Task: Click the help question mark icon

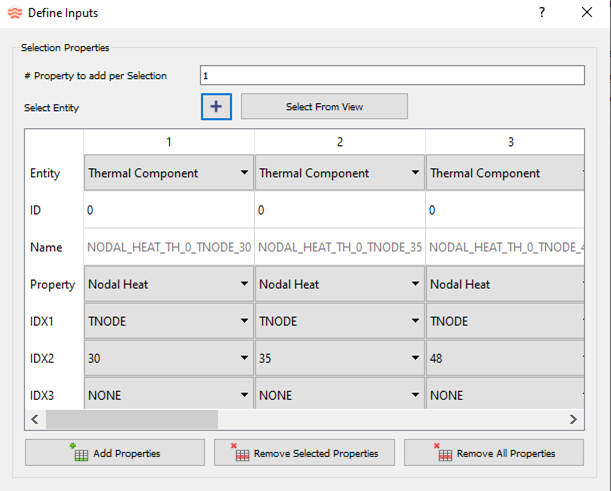Action: coord(542,13)
